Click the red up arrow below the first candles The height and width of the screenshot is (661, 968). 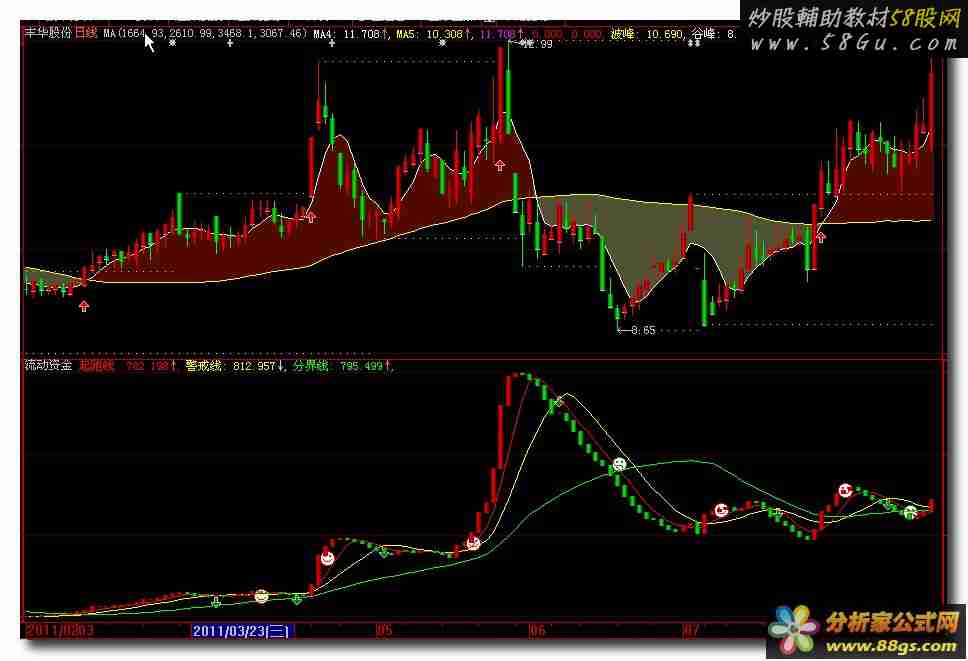[x=84, y=306]
